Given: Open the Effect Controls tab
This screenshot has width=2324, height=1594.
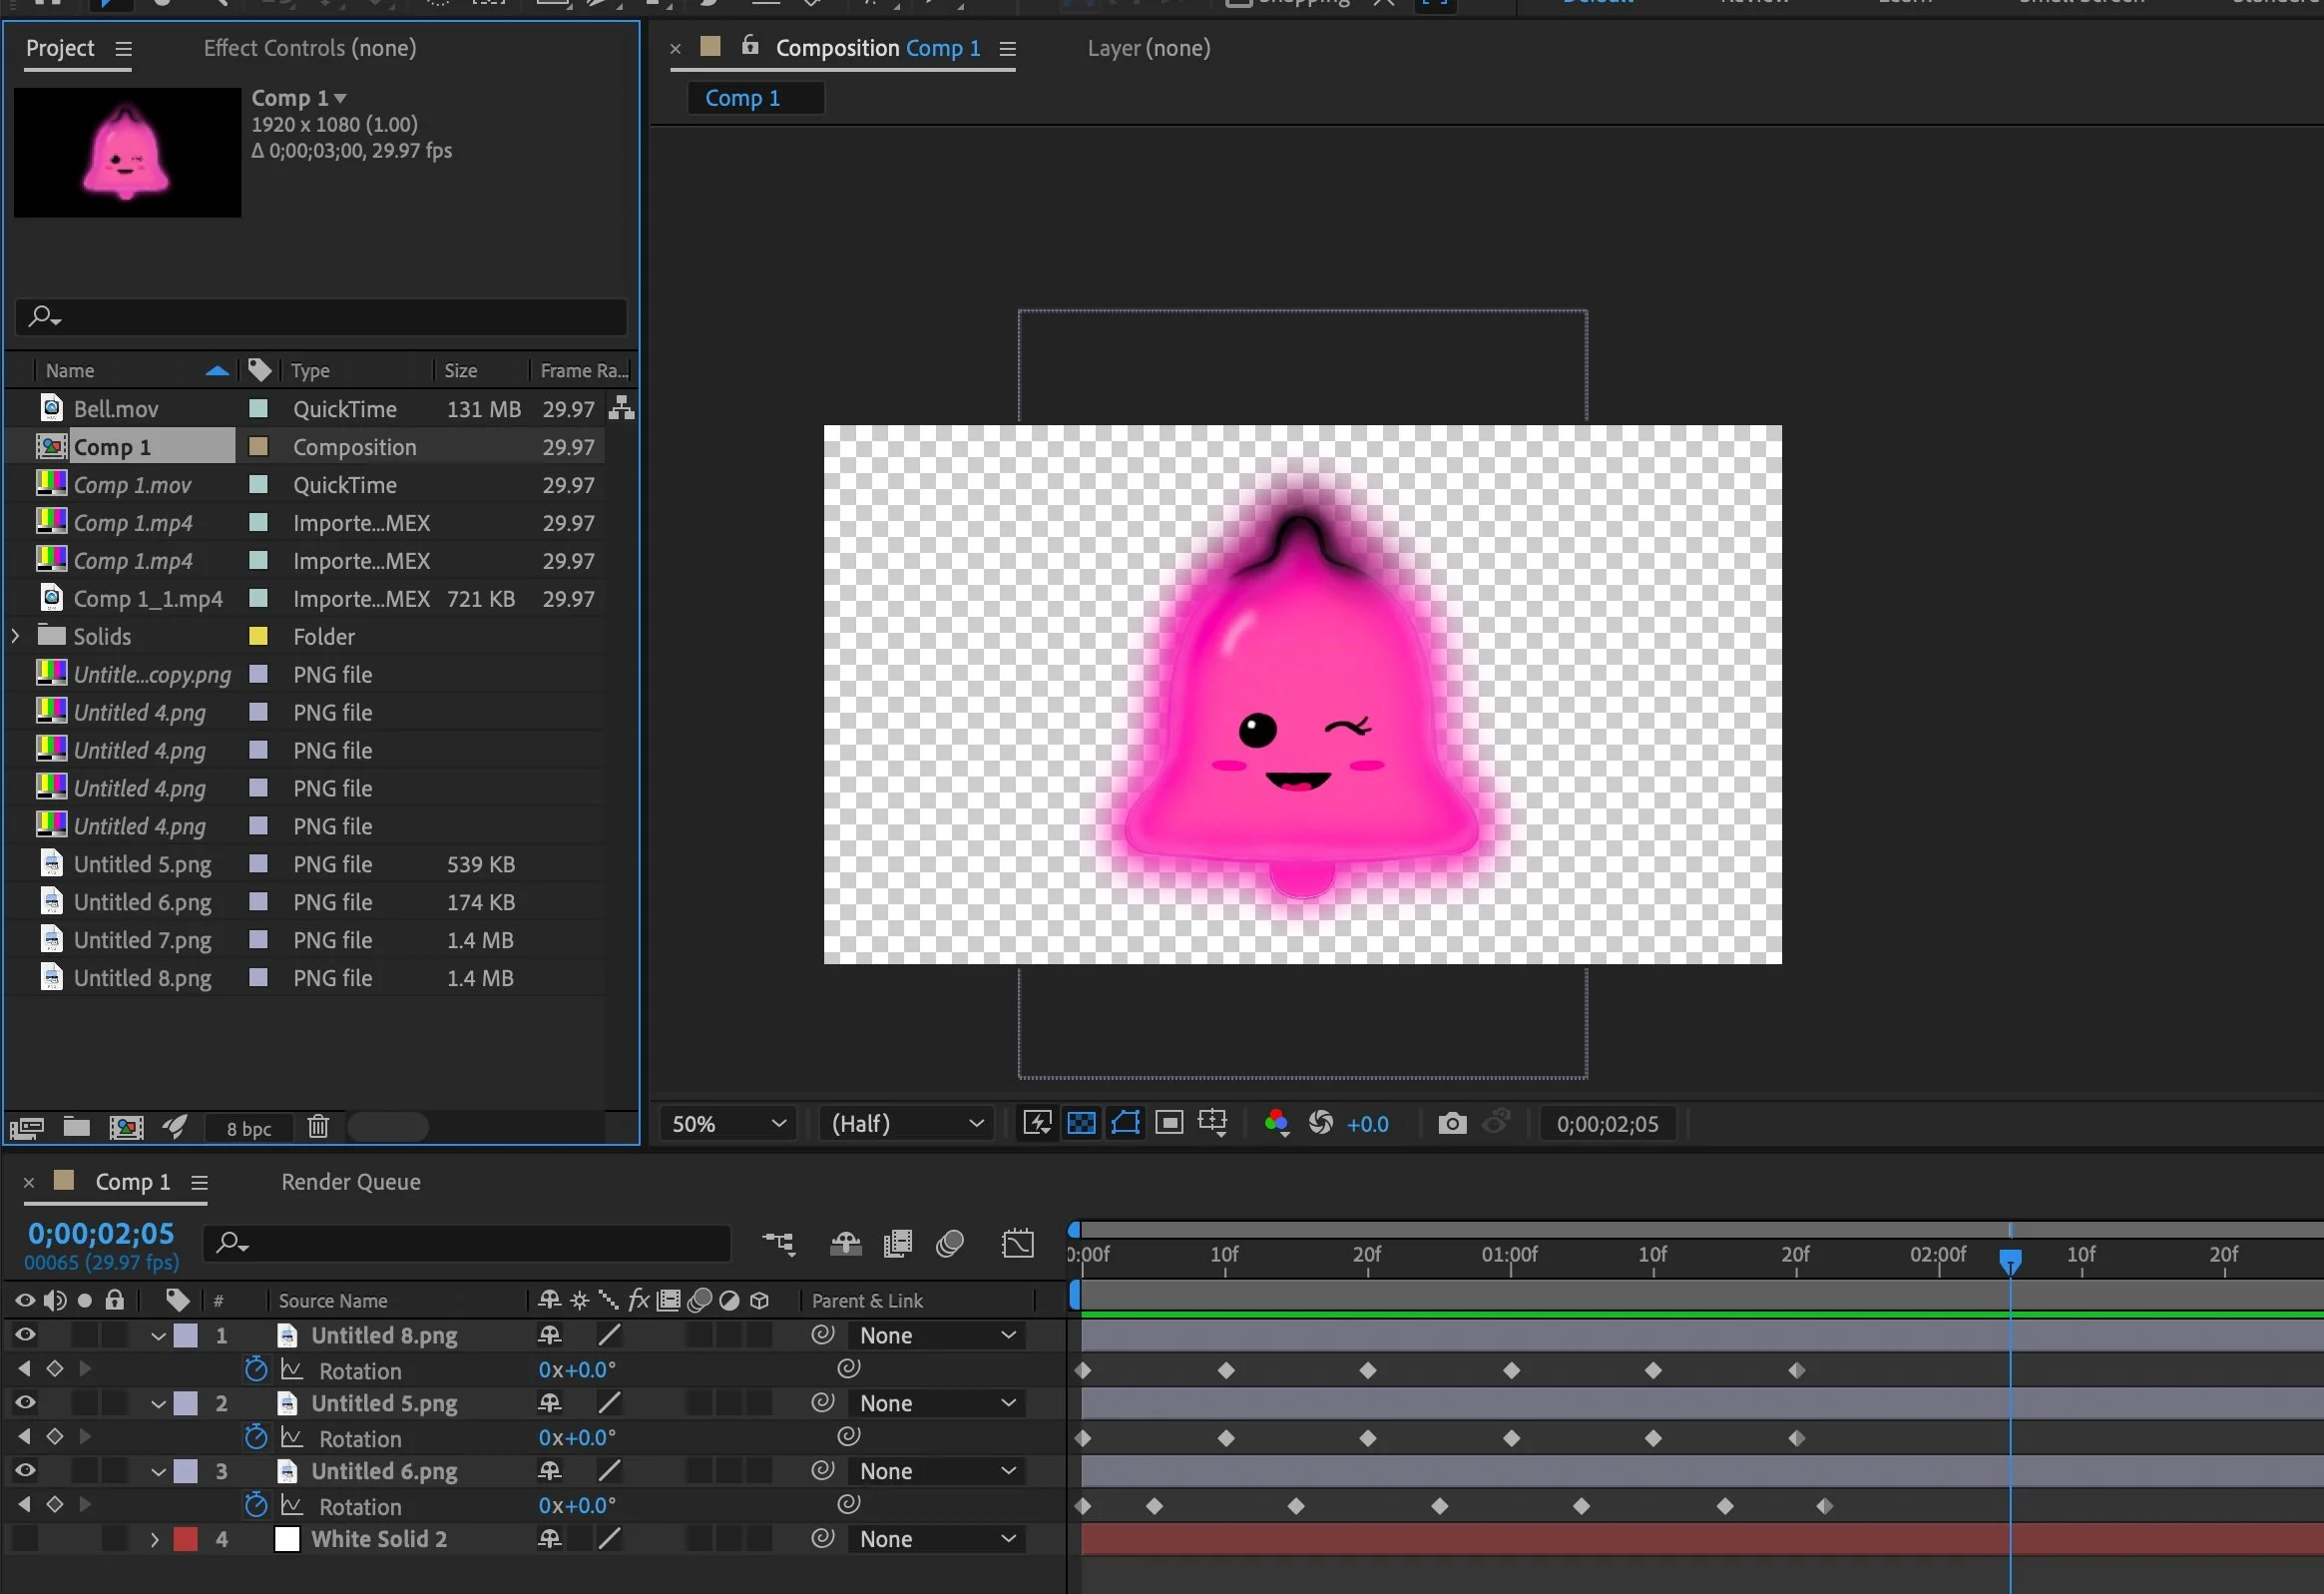Looking at the screenshot, I should tap(309, 48).
